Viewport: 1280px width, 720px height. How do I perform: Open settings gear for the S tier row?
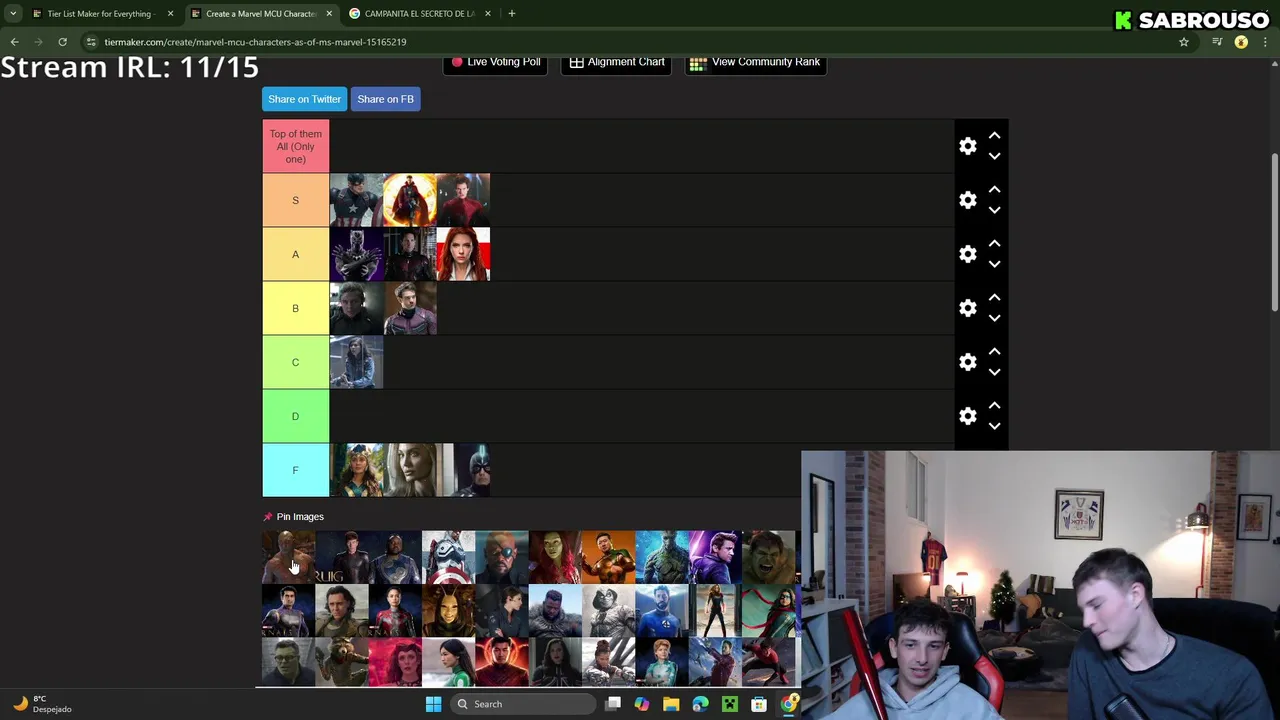click(967, 200)
